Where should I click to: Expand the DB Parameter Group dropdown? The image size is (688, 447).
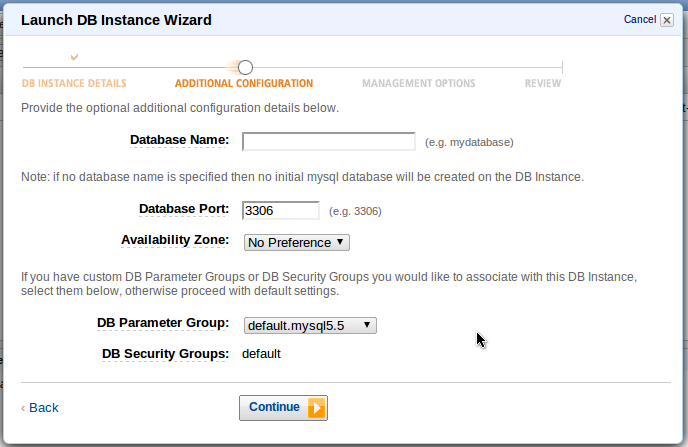(310, 325)
